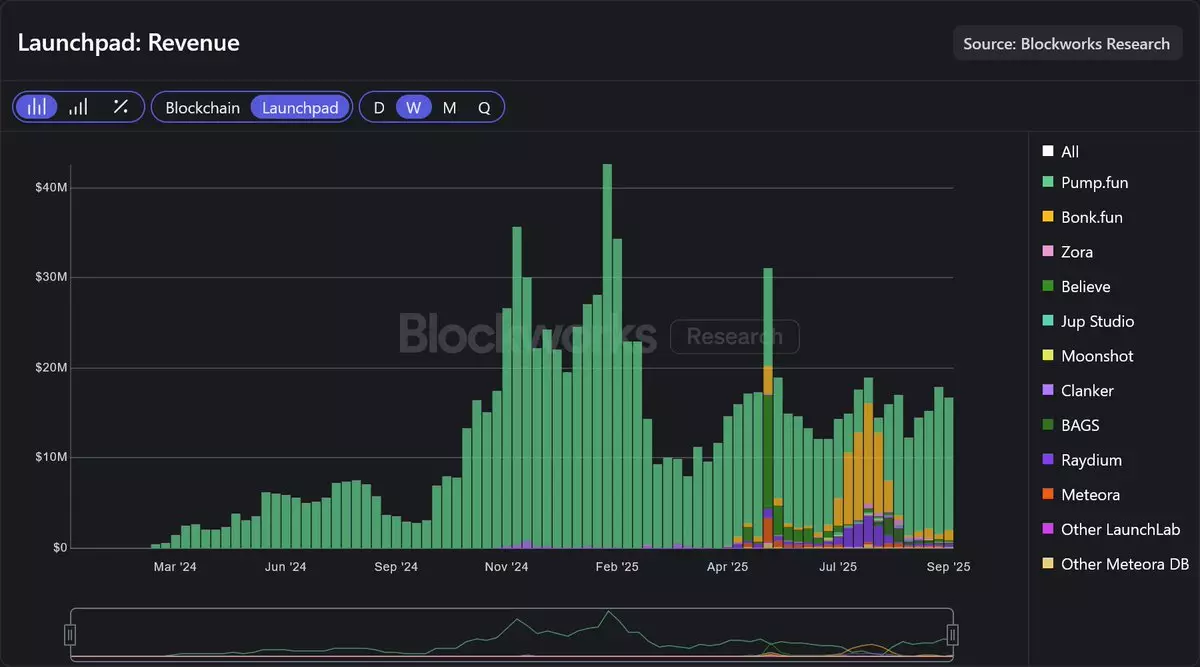Select the weekly (W) interval
The width and height of the screenshot is (1200, 667).
413,107
